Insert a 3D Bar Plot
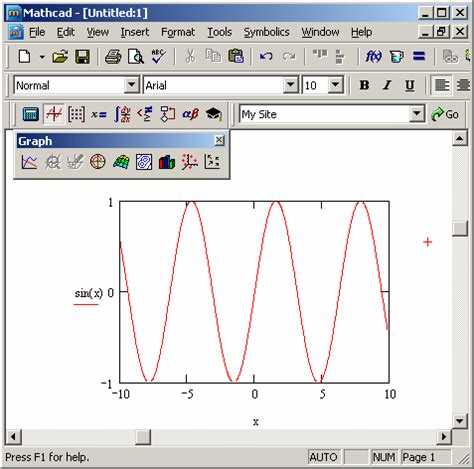474x469 pixels. pyautogui.click(x=167, y=162)
